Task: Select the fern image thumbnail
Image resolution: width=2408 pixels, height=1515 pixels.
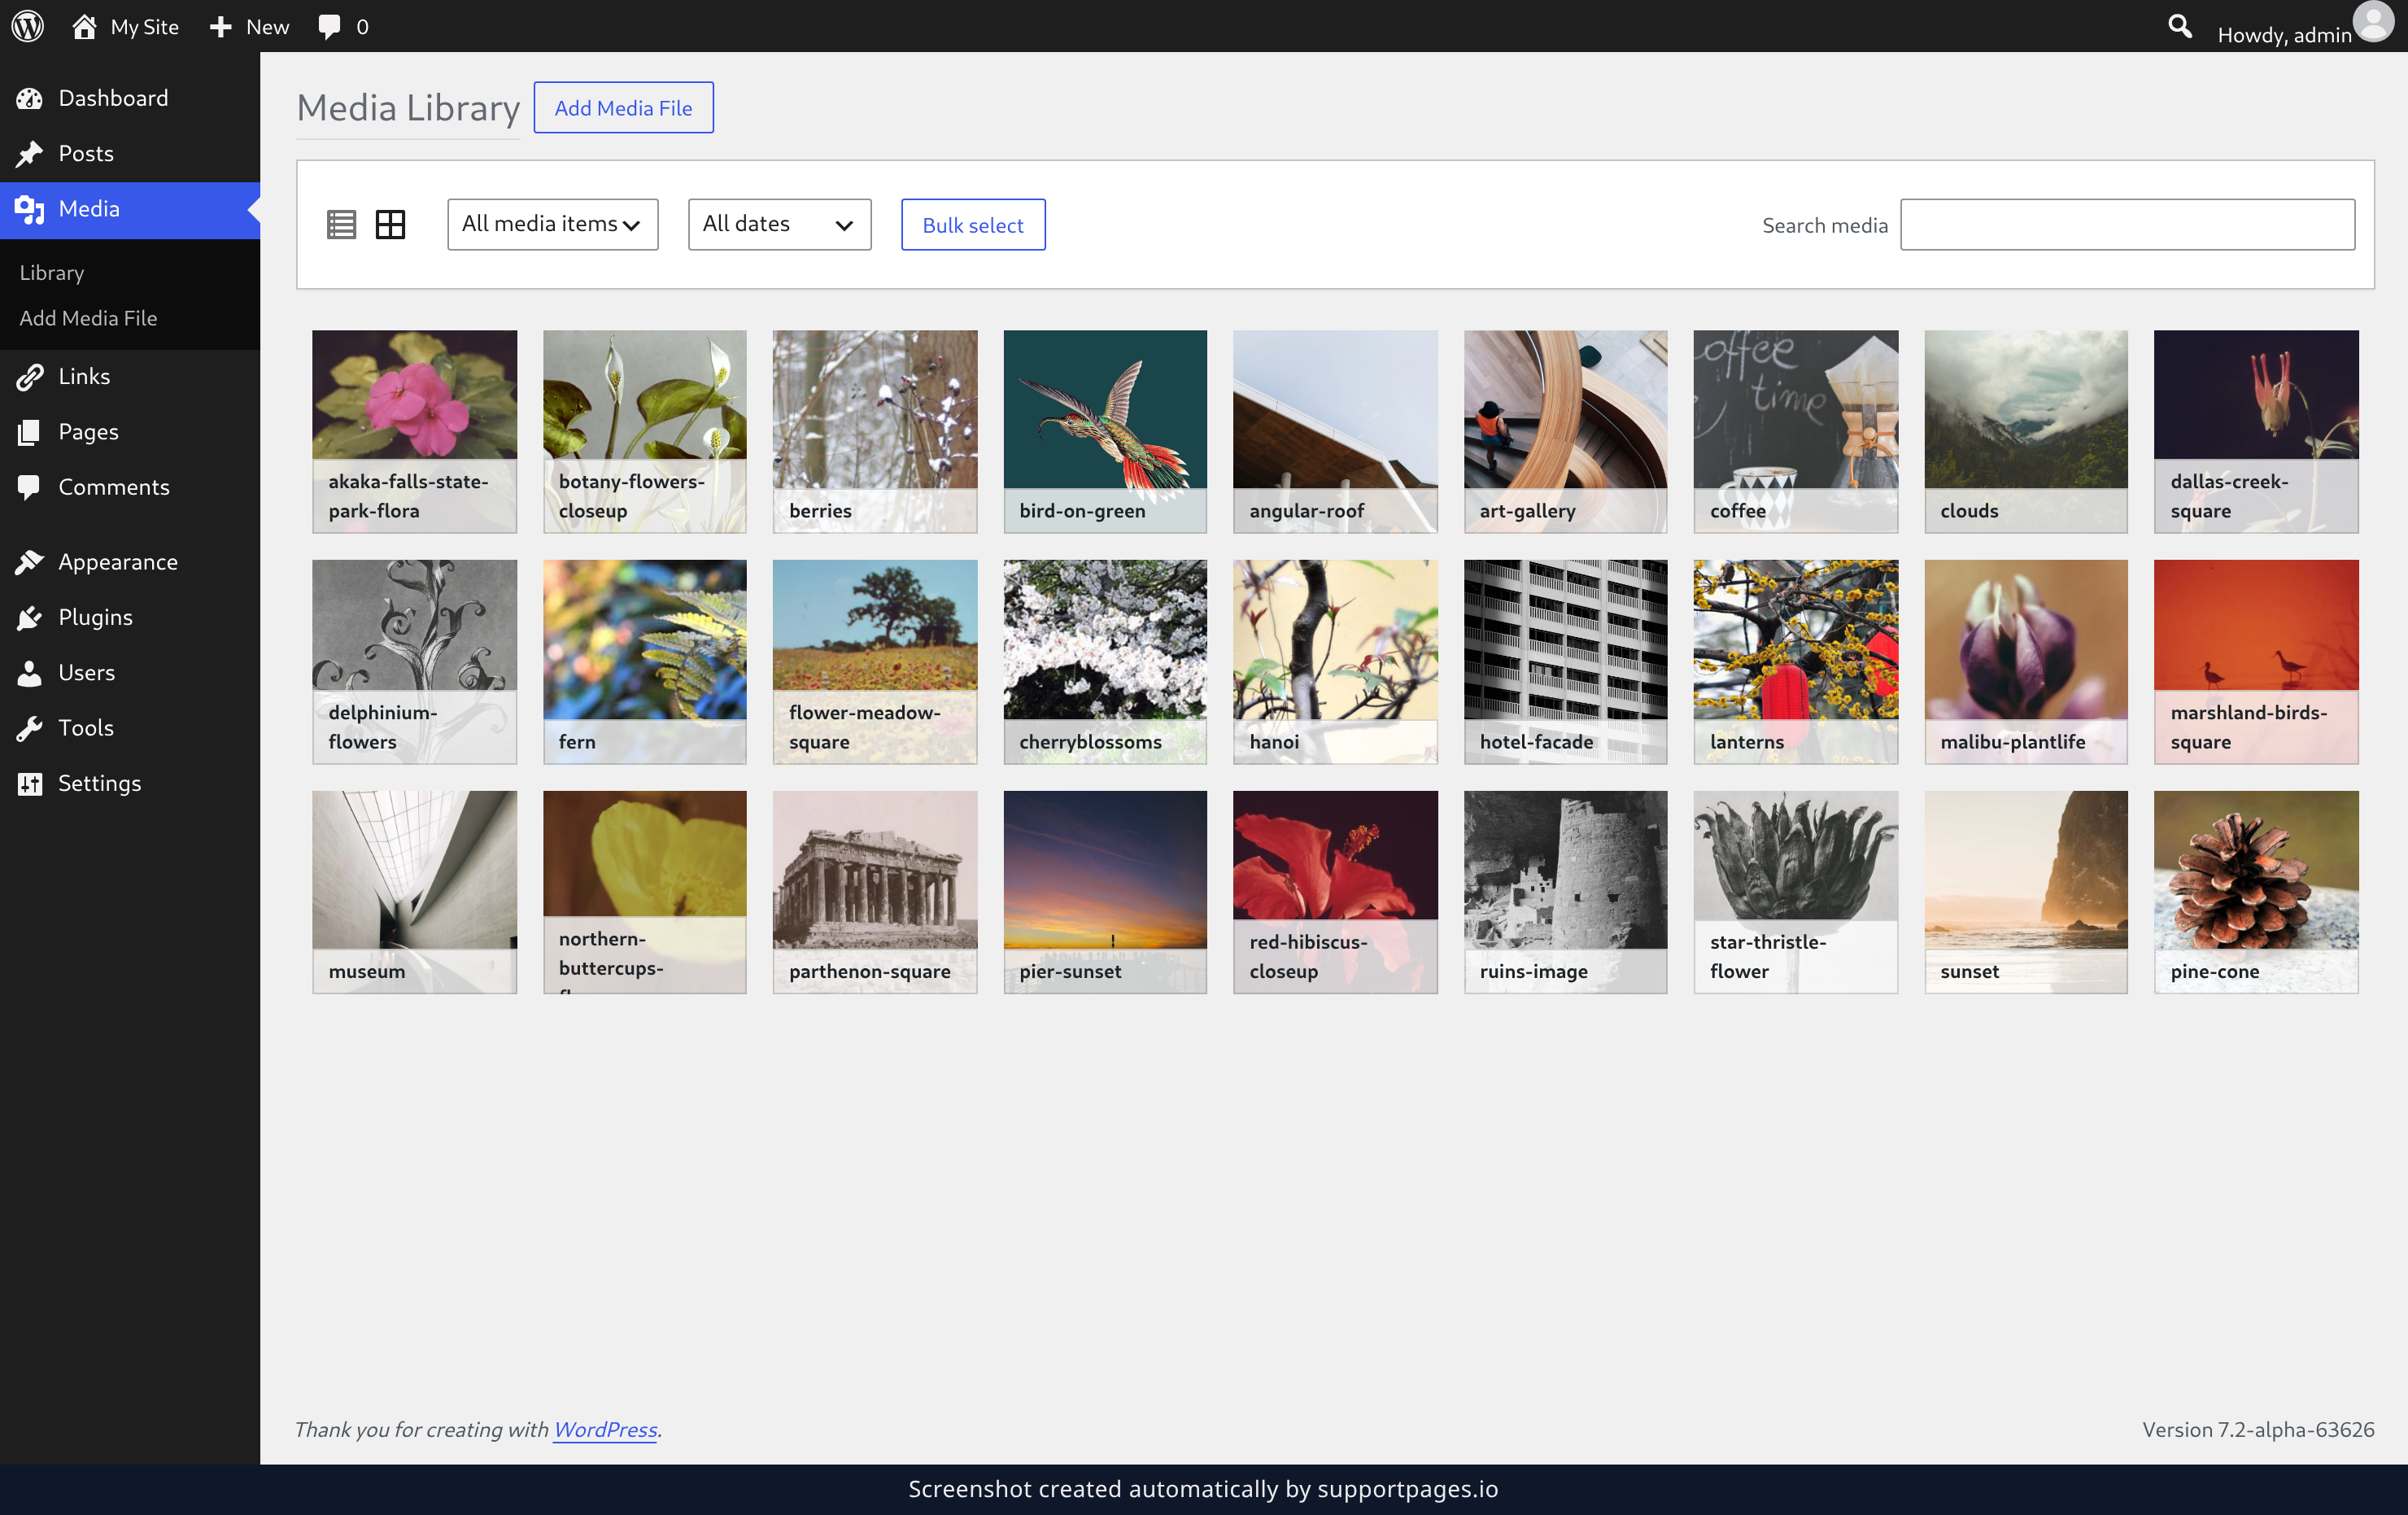Action: pos(644,661)
